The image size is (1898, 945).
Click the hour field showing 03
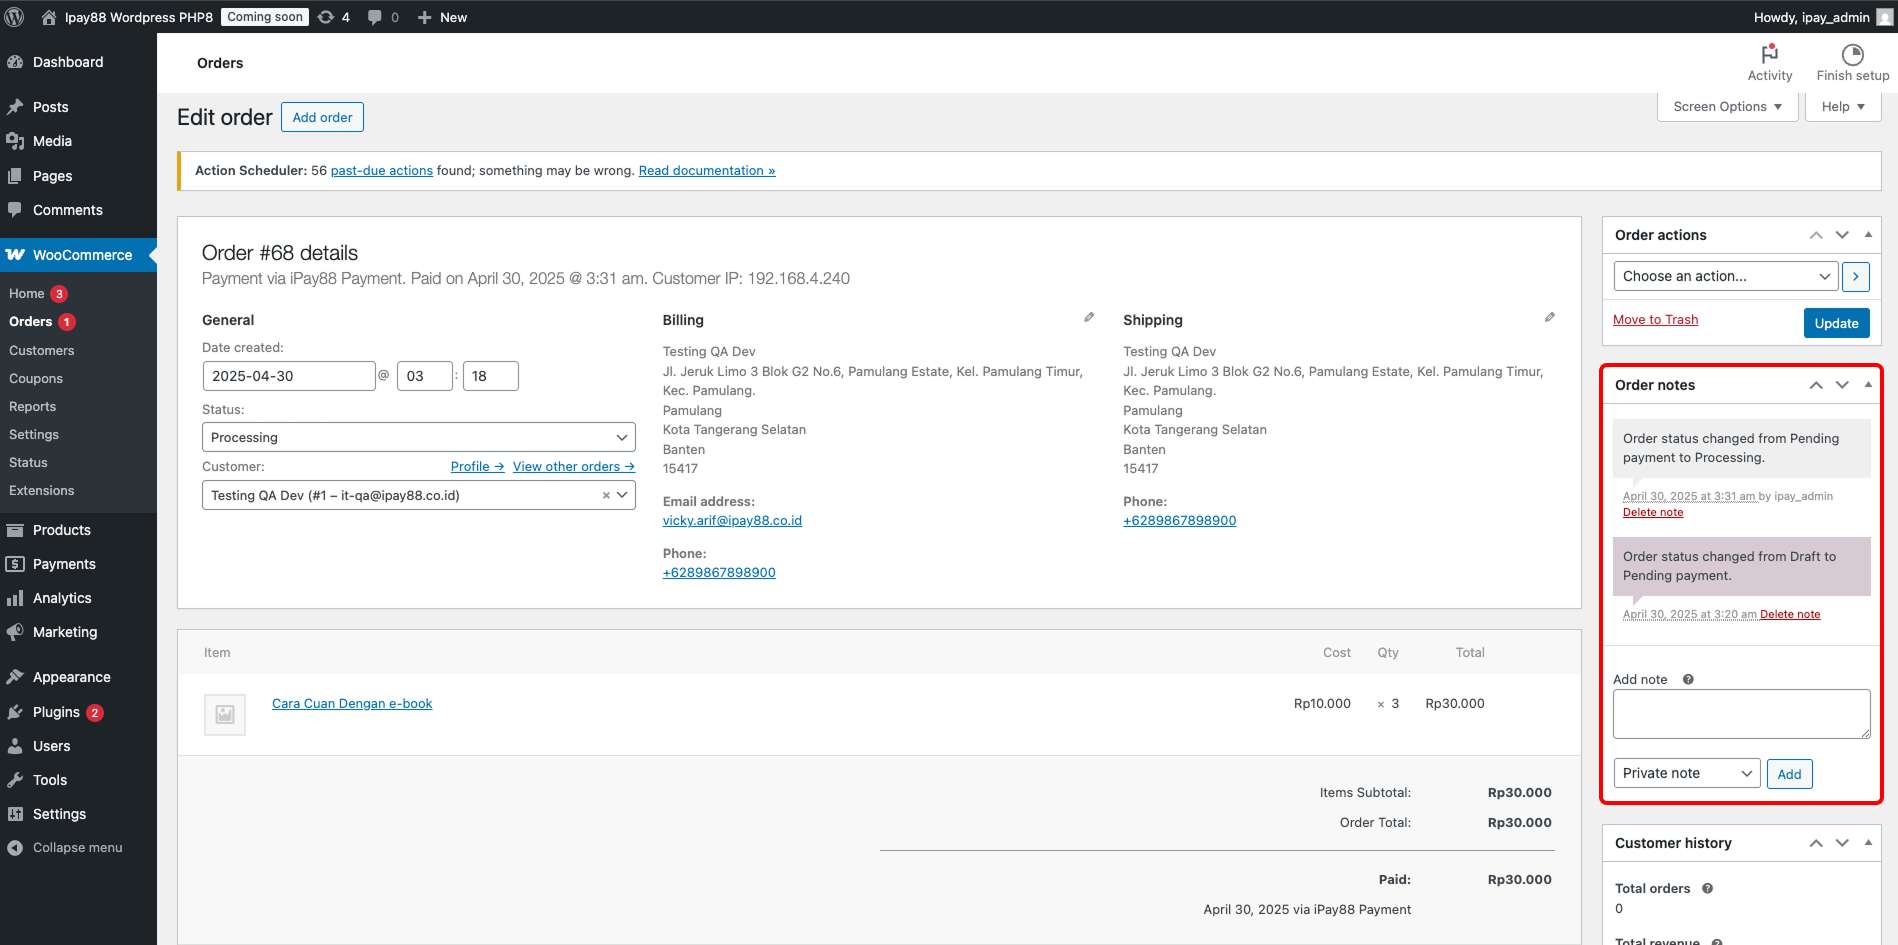pos(425,376)
